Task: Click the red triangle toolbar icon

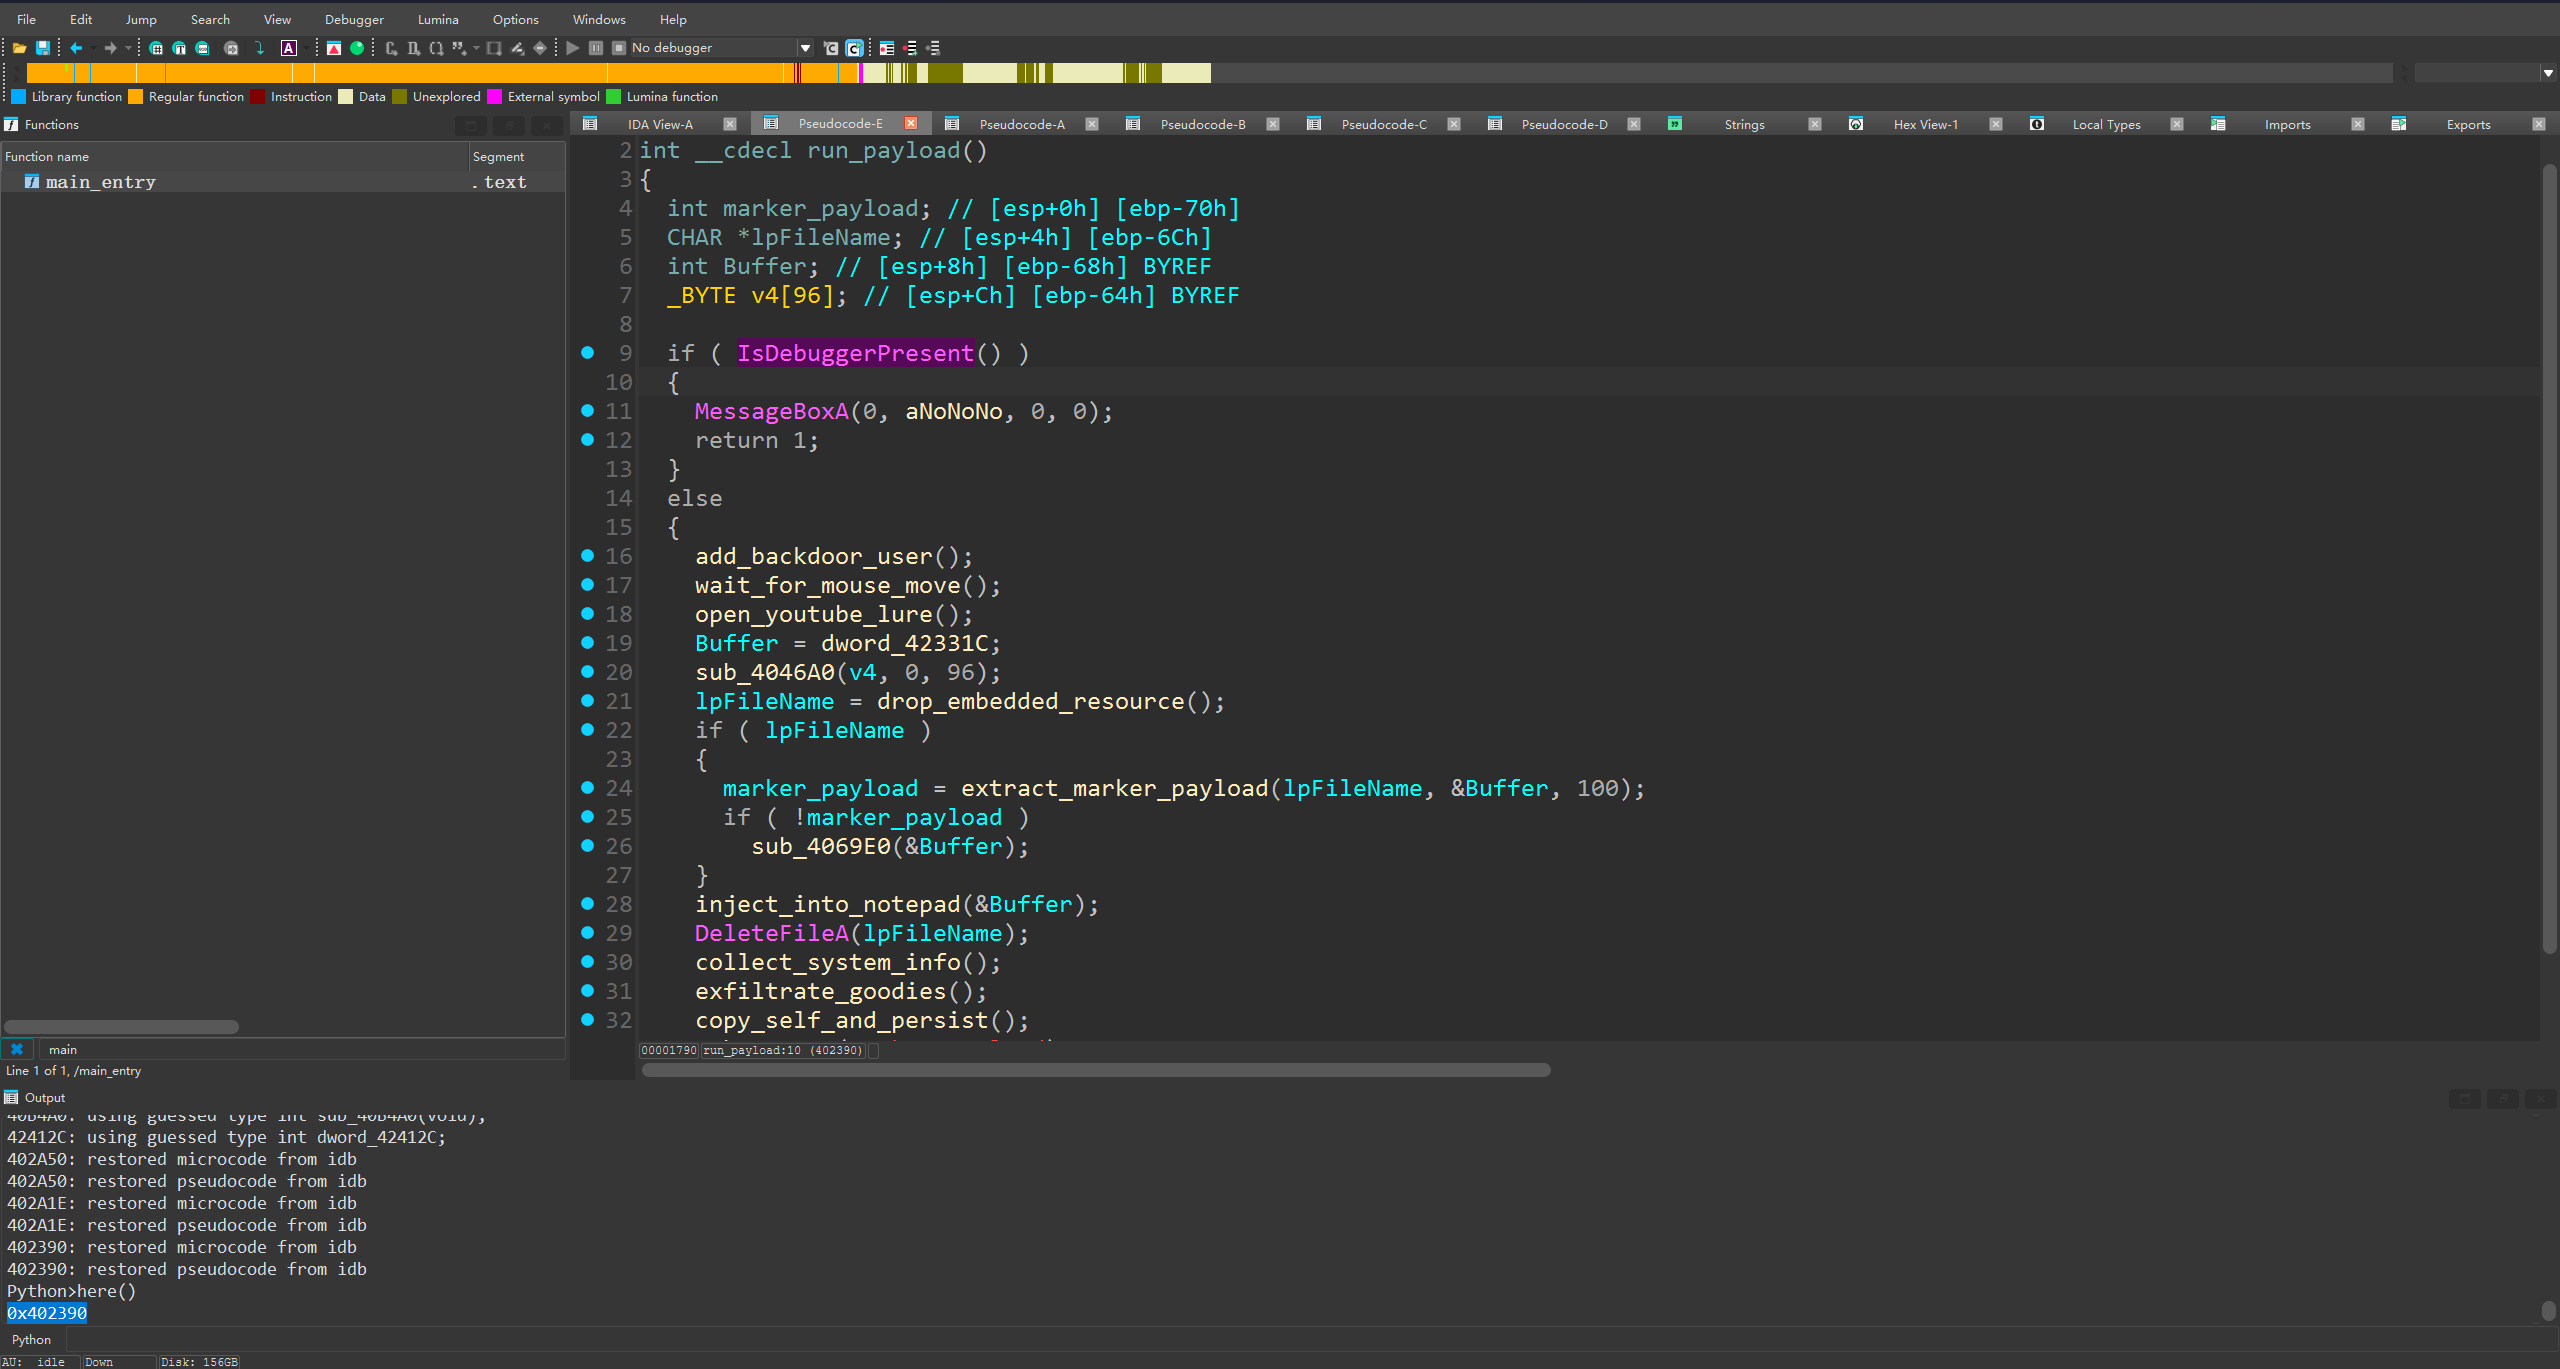Action: point(334,48)
